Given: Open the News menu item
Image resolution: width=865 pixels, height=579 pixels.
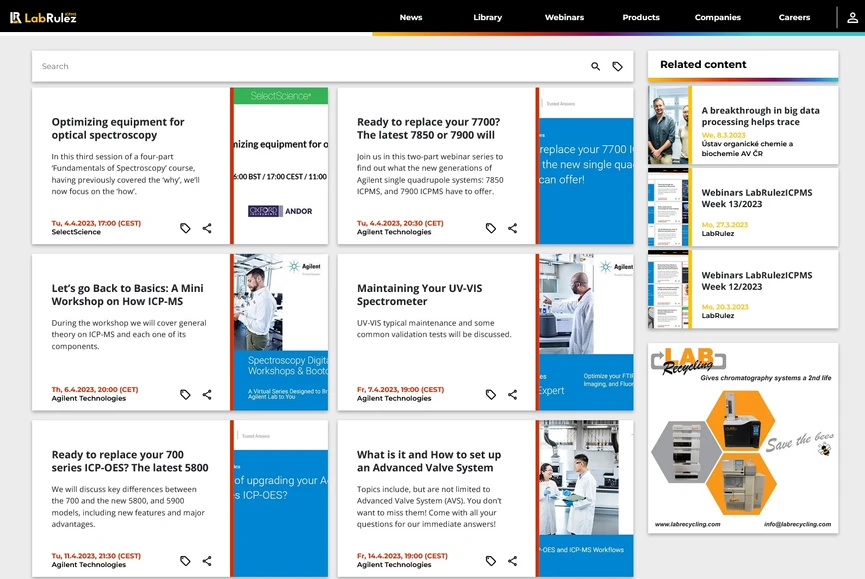Looking at the screenshot, I should click(411, 18).
